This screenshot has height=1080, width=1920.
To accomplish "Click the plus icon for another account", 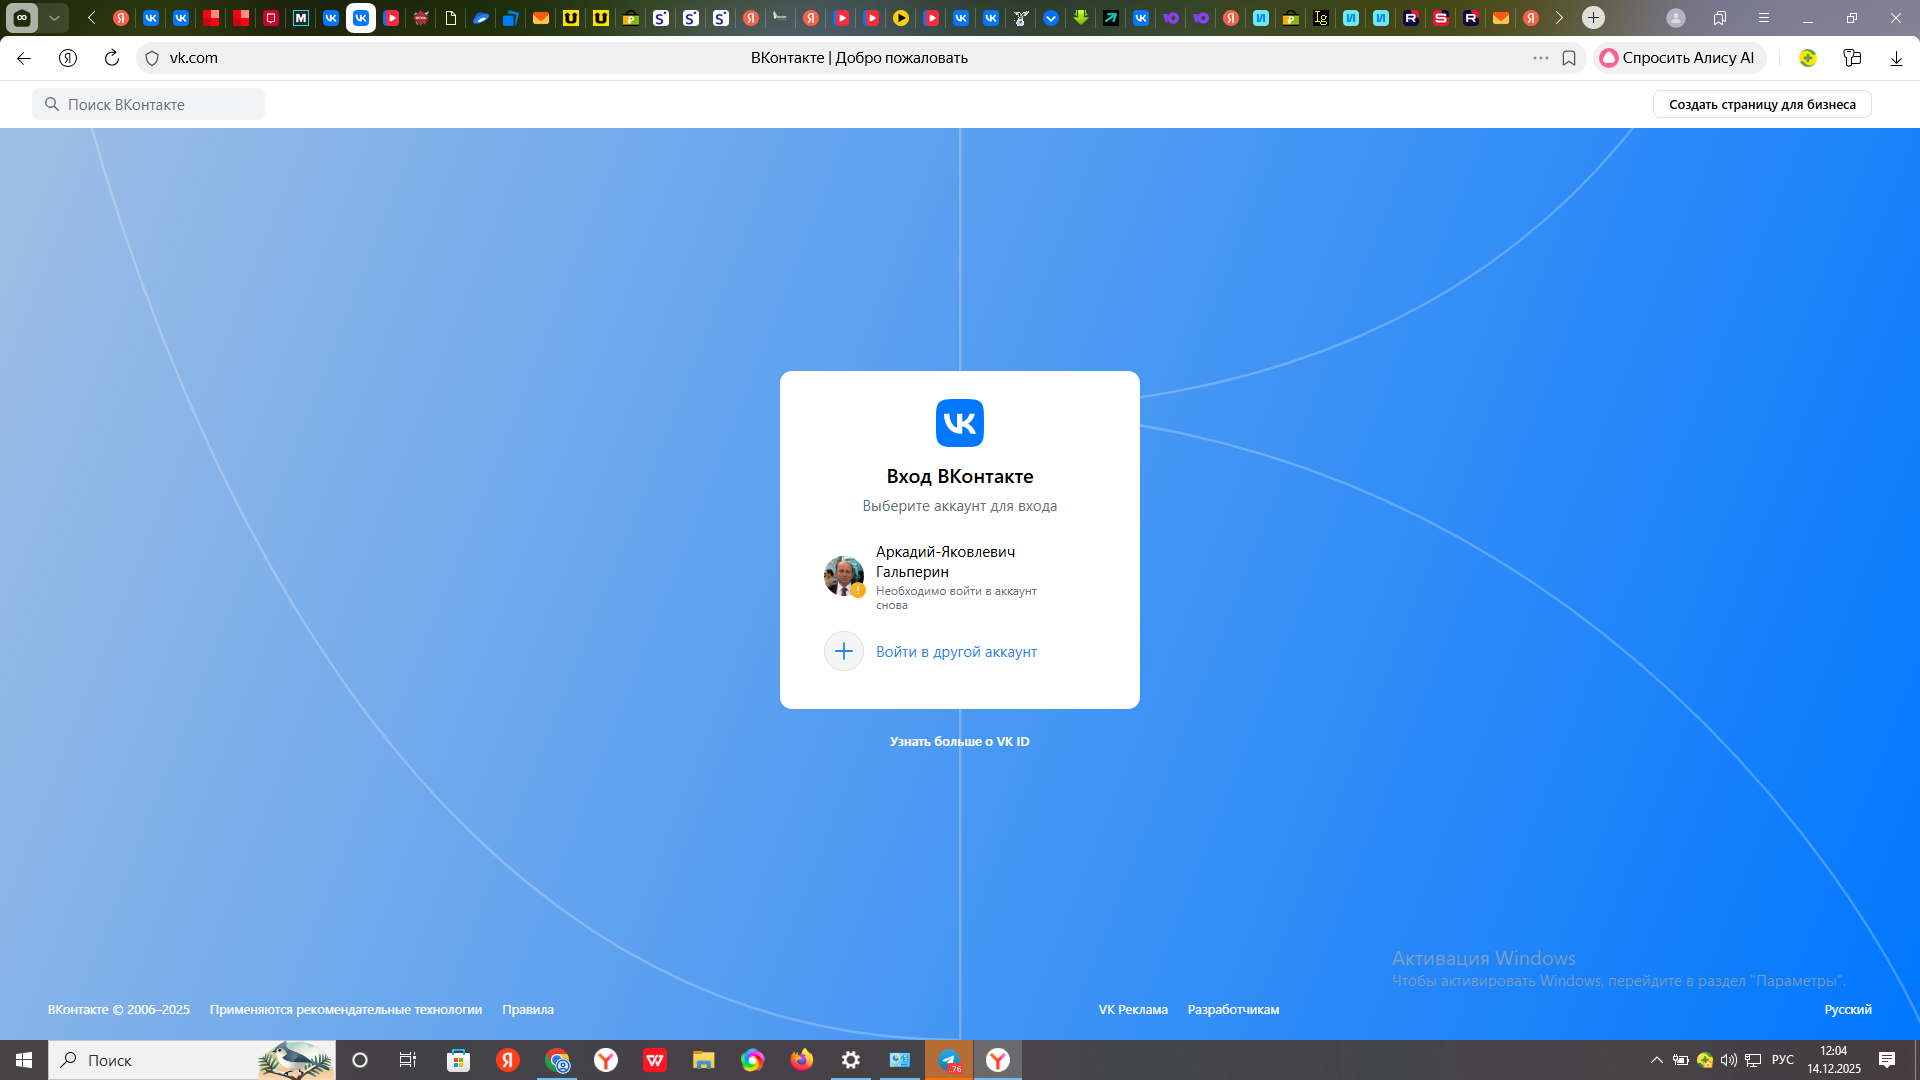I will [843, 651].
